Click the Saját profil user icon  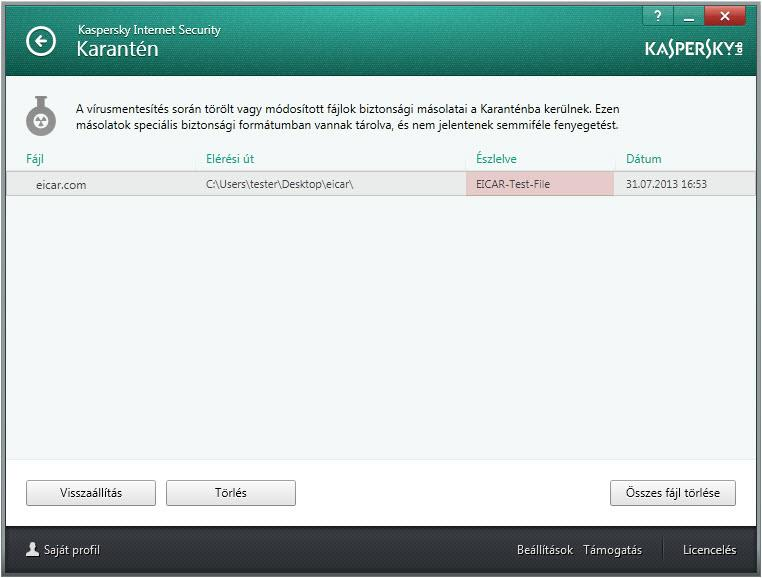(x=32, y=549)
